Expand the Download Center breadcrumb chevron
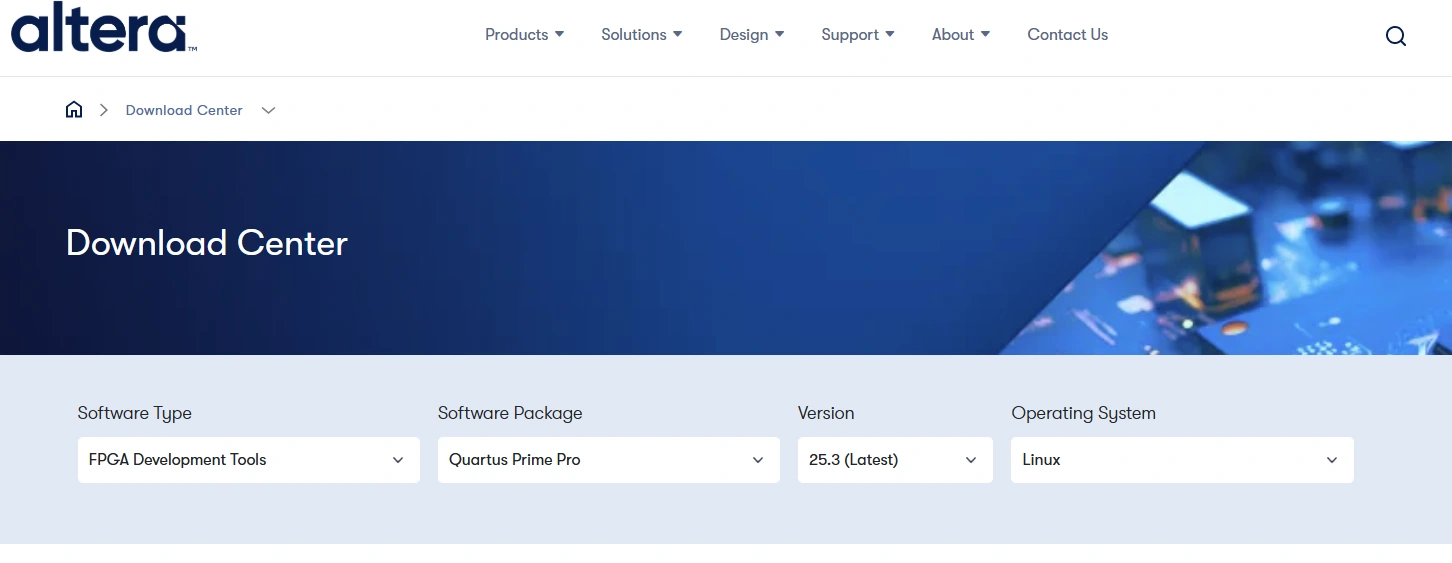The width and height of the screenshot is (1452, 563). click(x=268, y=110)
